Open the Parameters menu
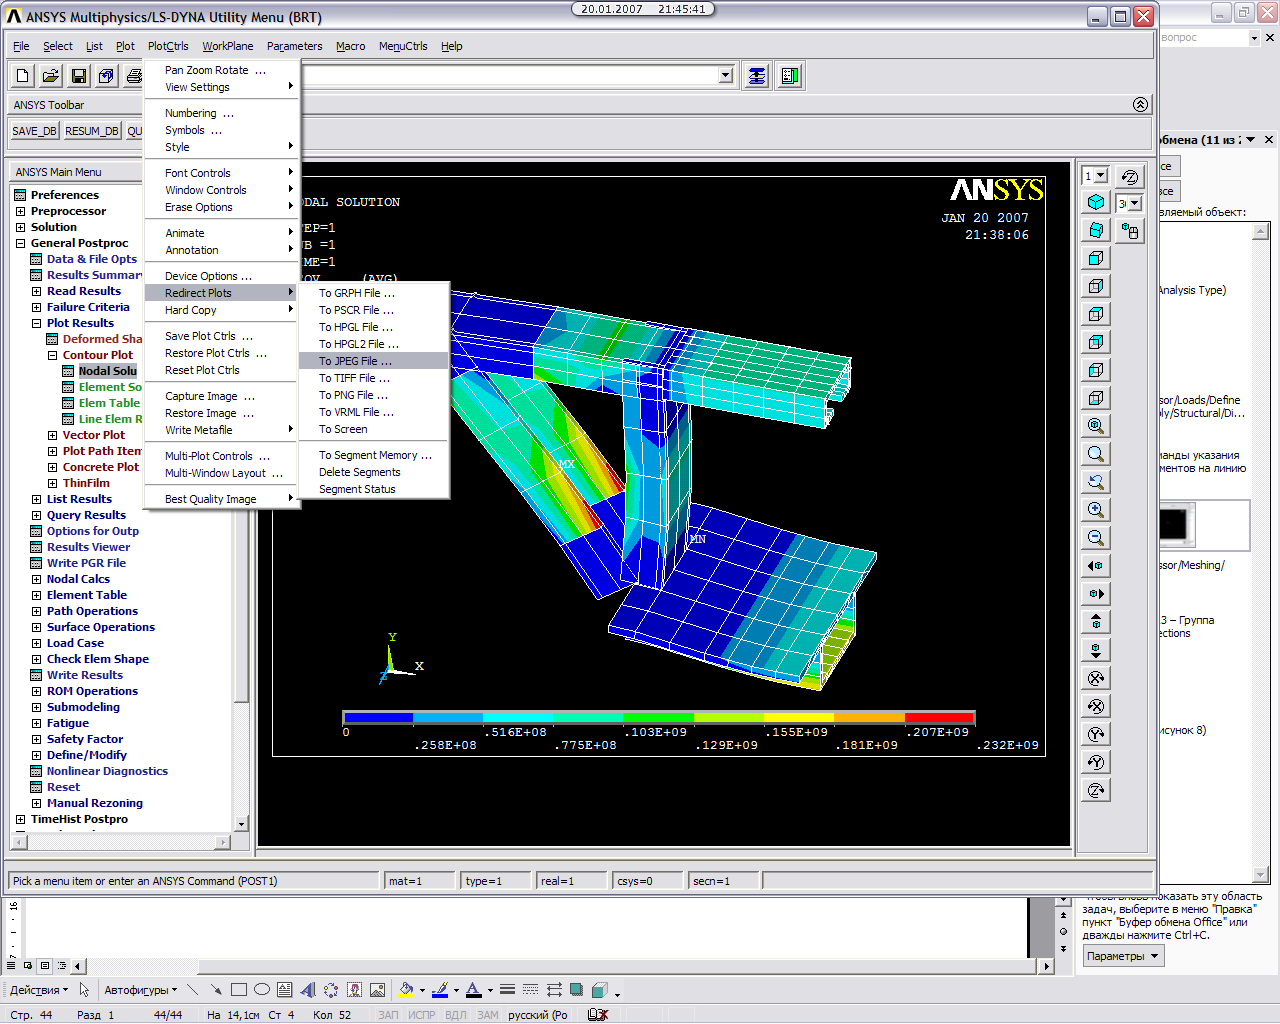 pyautogui.click(x=294, y=46)
